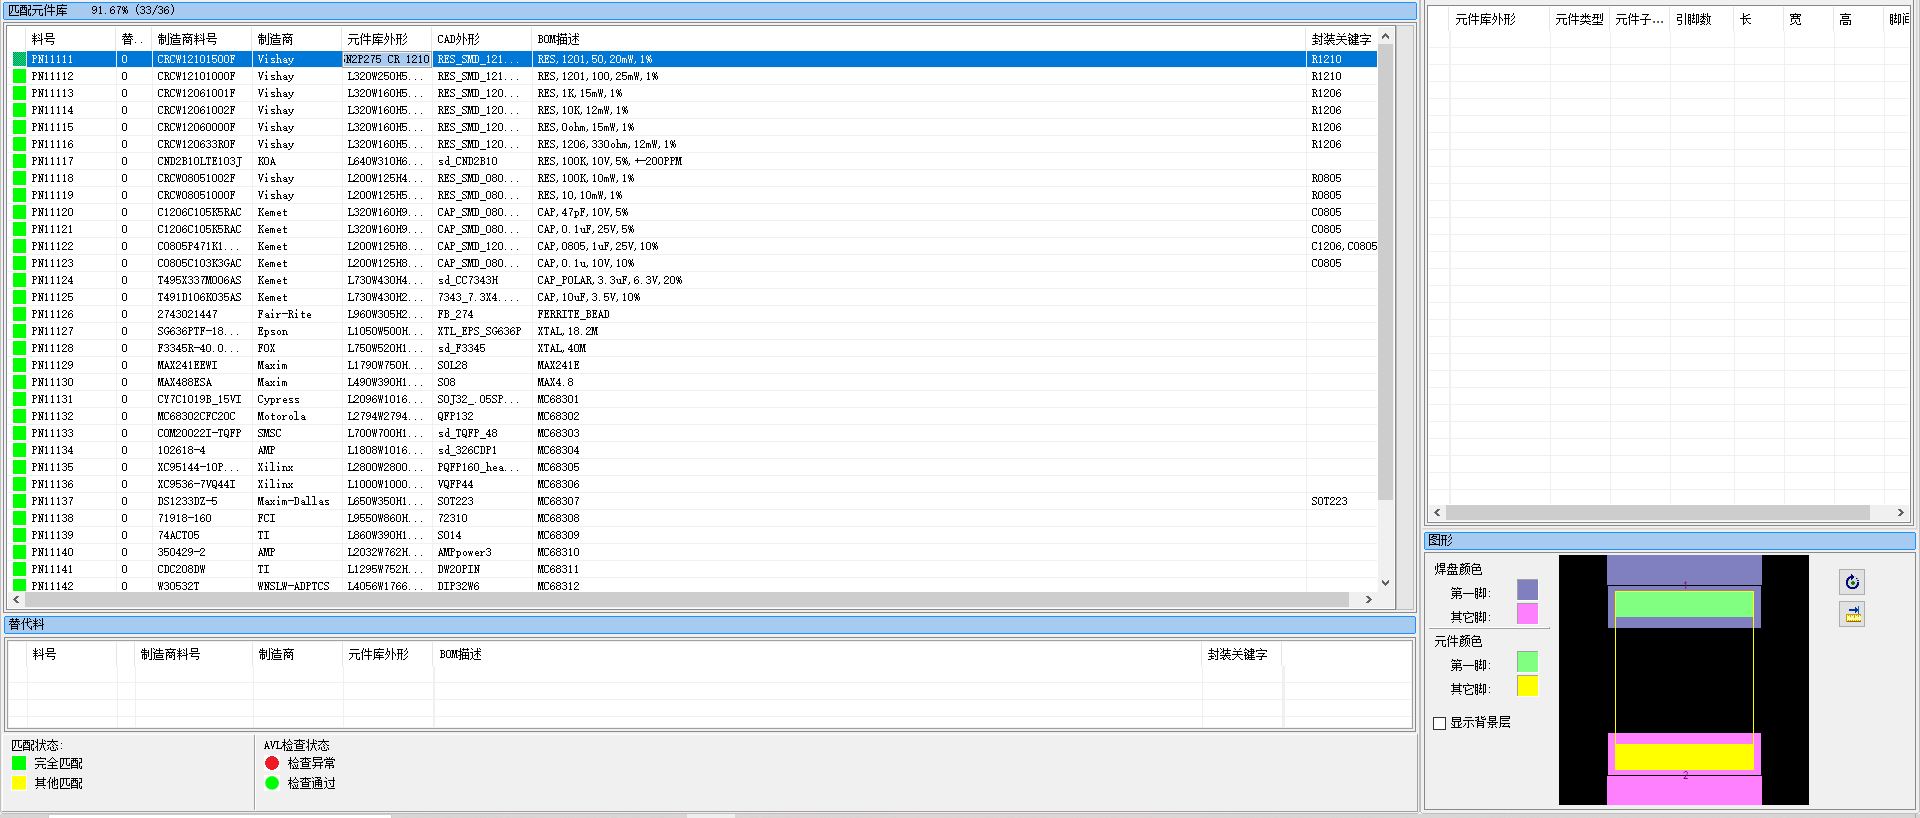Screen dimensions: 1920x818
Task: Click the N2P275 CR 1210 library shape cell
Action: (x=387, y=59)
